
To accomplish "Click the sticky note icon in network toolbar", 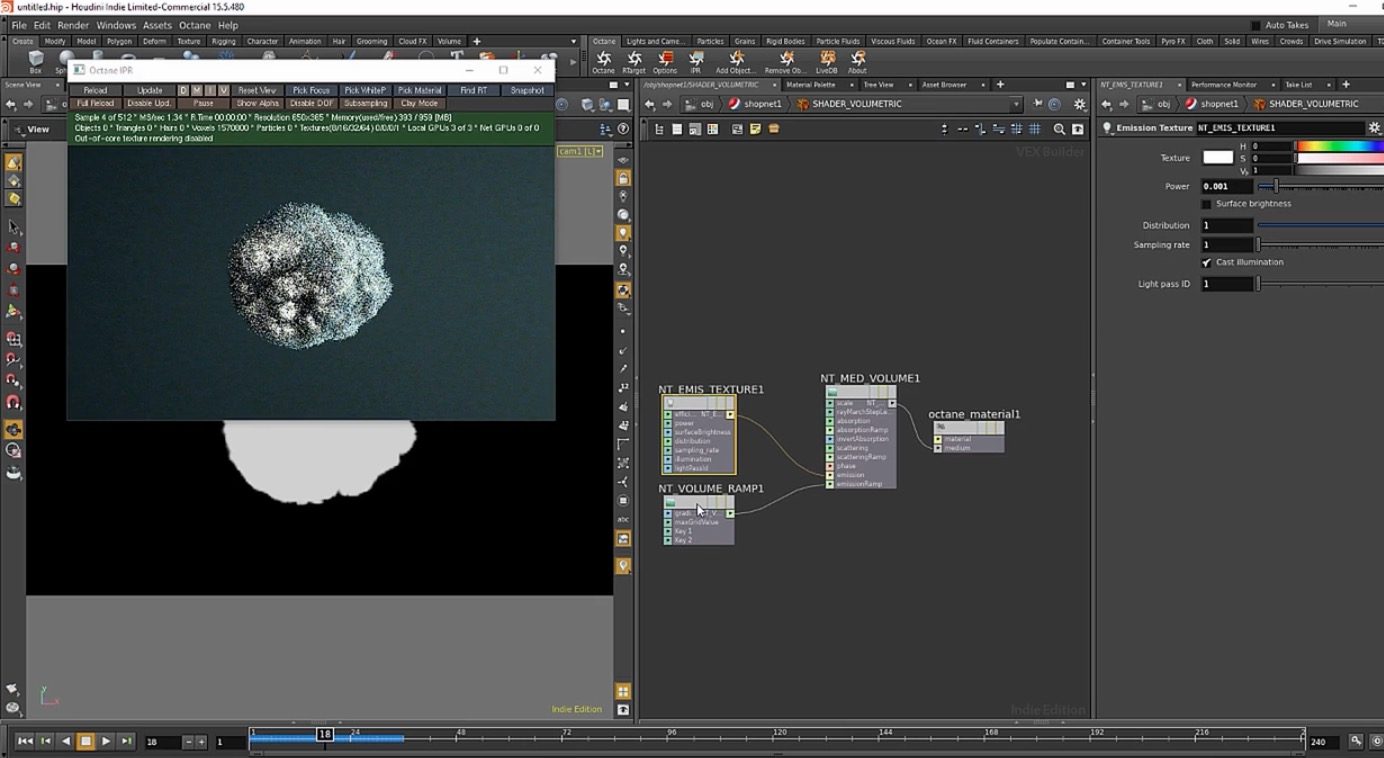I will (x=755, y=129).
